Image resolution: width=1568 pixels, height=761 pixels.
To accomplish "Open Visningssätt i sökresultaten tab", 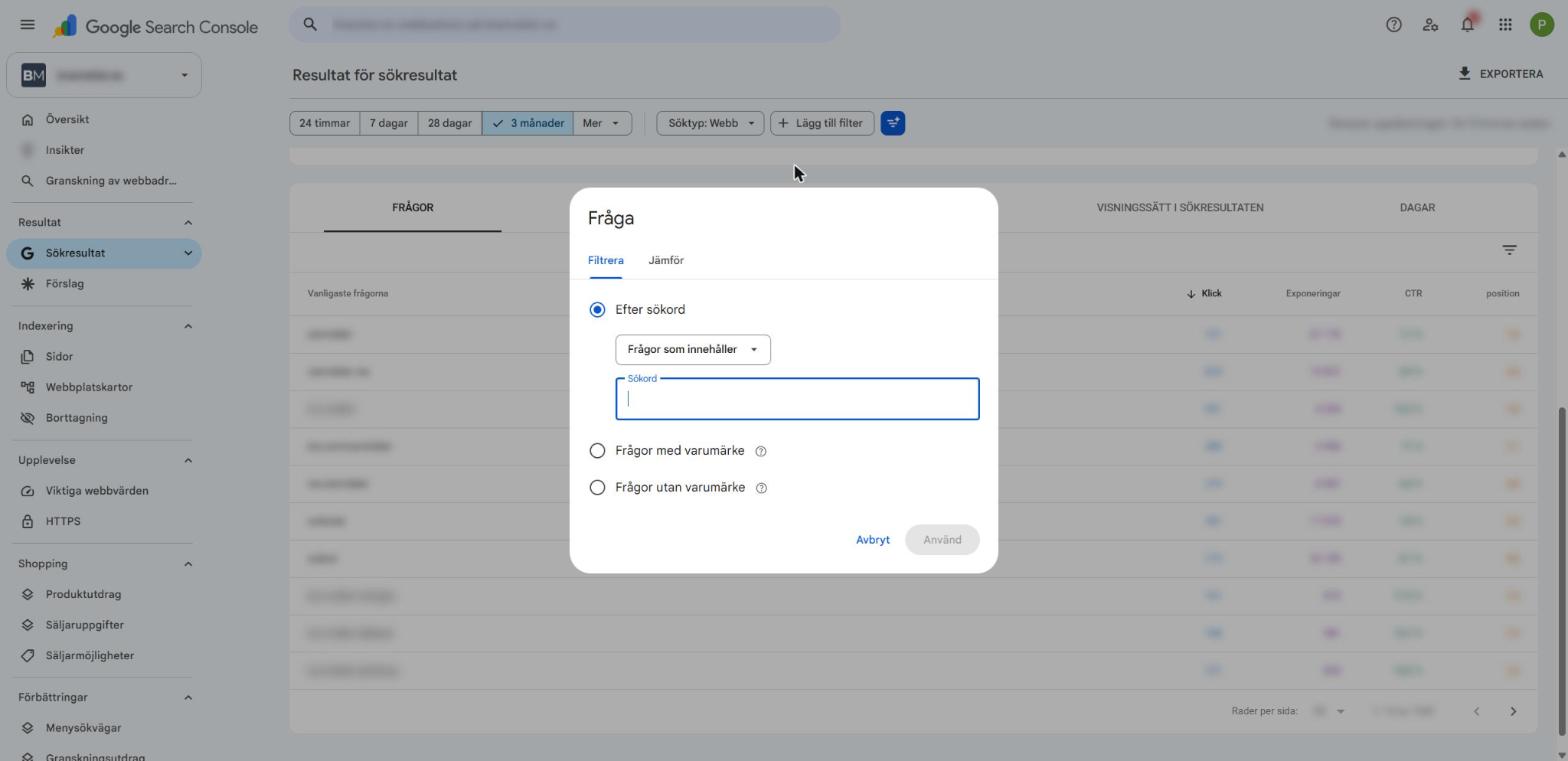I will click(1180, 208).
